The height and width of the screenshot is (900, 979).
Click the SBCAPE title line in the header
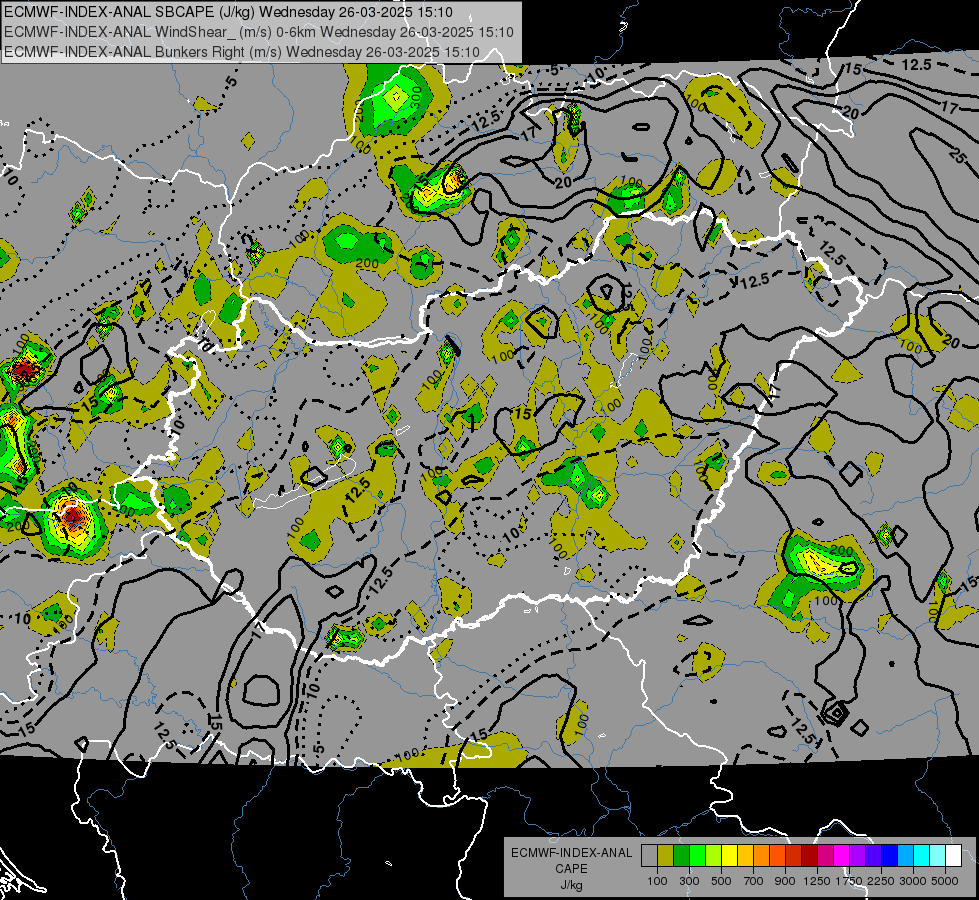[x=229, y=12]
